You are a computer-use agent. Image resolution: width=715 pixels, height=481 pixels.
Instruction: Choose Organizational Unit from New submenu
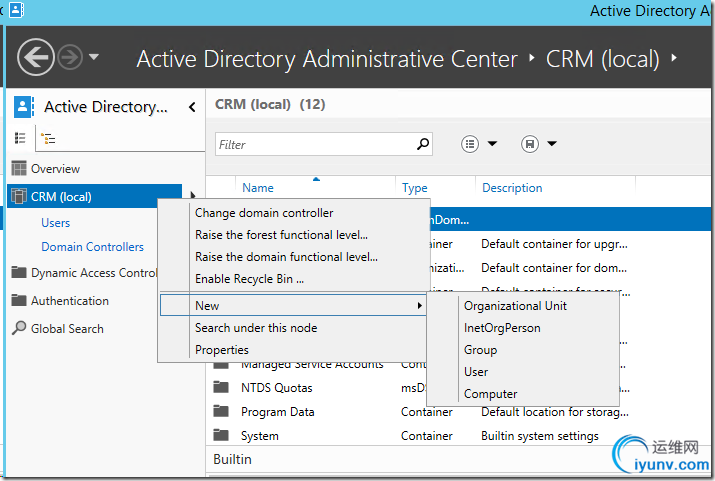(x=515, y=306)
